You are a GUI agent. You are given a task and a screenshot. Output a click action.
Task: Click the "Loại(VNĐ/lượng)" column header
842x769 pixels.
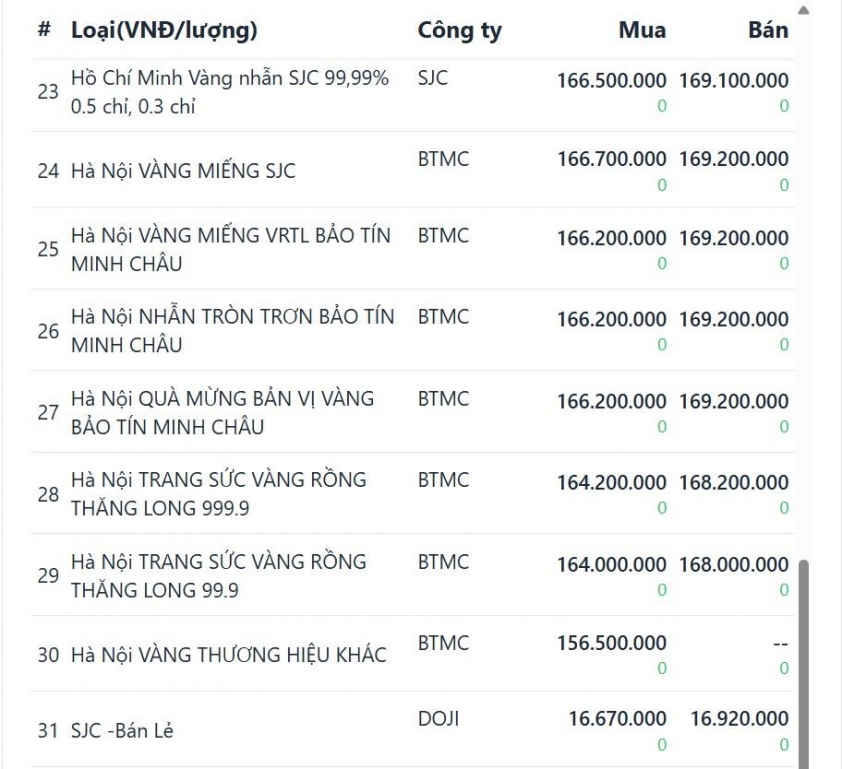(164, 30)
